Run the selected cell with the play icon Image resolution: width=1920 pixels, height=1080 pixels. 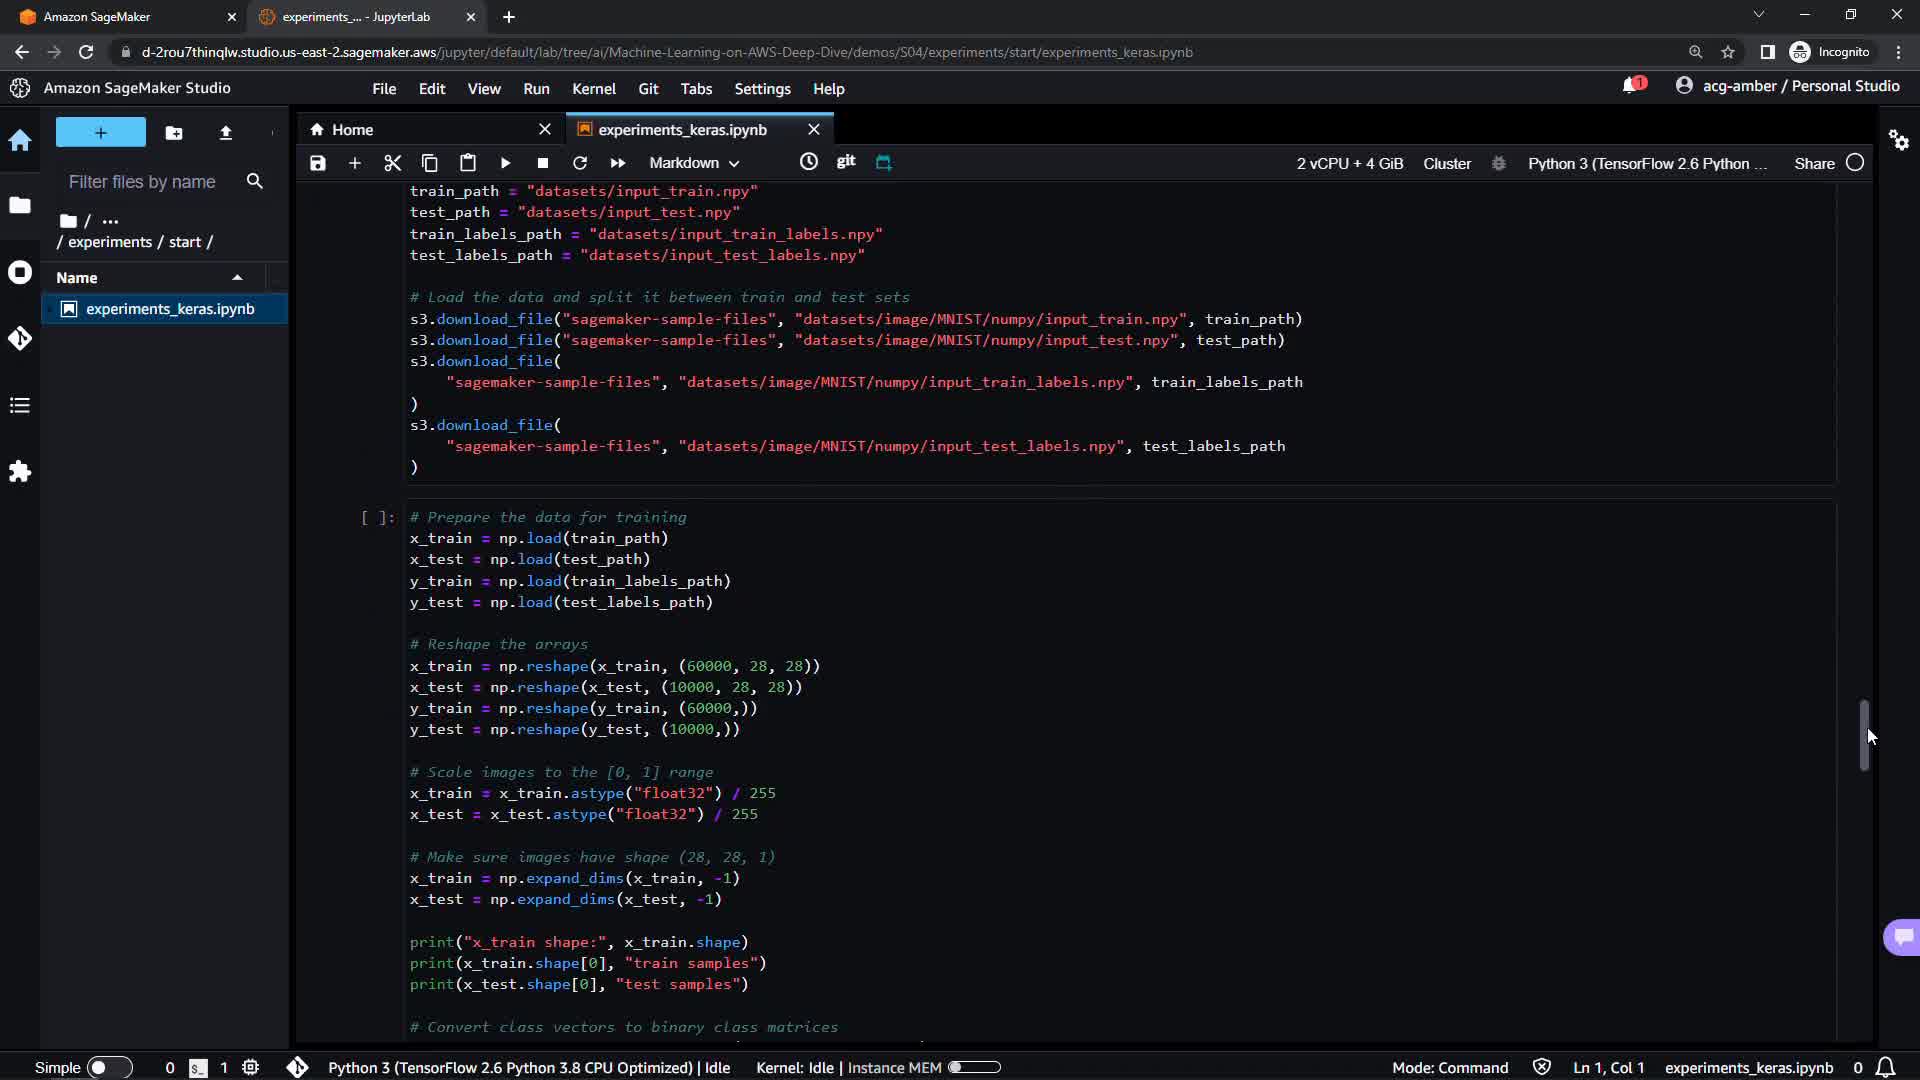[505, 163]
